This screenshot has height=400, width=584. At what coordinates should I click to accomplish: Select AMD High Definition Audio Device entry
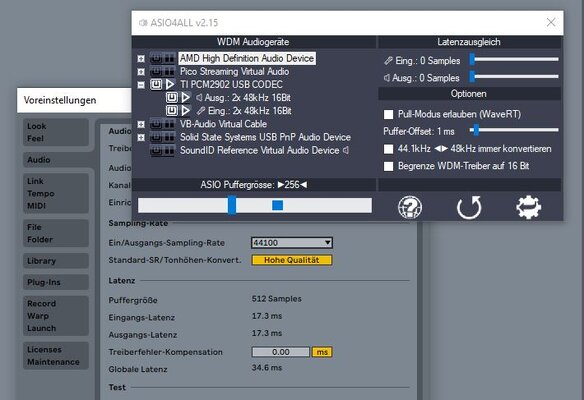coord(247,58)
